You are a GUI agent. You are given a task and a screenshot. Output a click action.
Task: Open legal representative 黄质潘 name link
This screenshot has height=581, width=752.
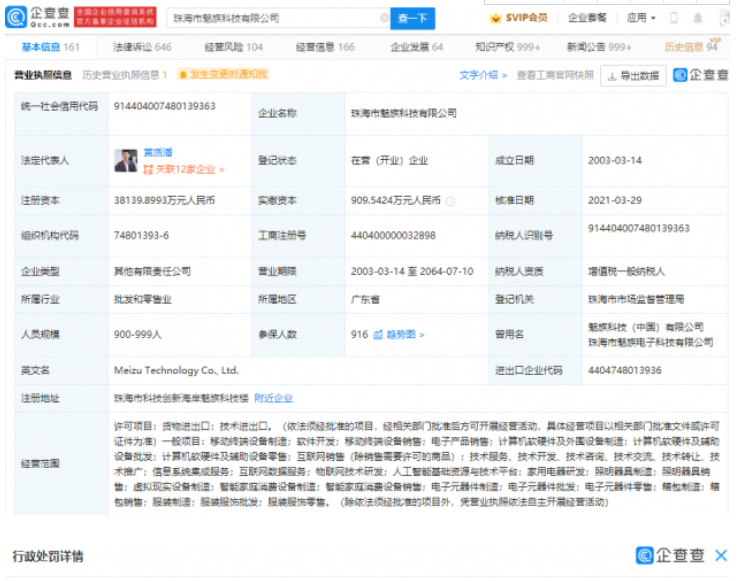(x=158, y=153)
